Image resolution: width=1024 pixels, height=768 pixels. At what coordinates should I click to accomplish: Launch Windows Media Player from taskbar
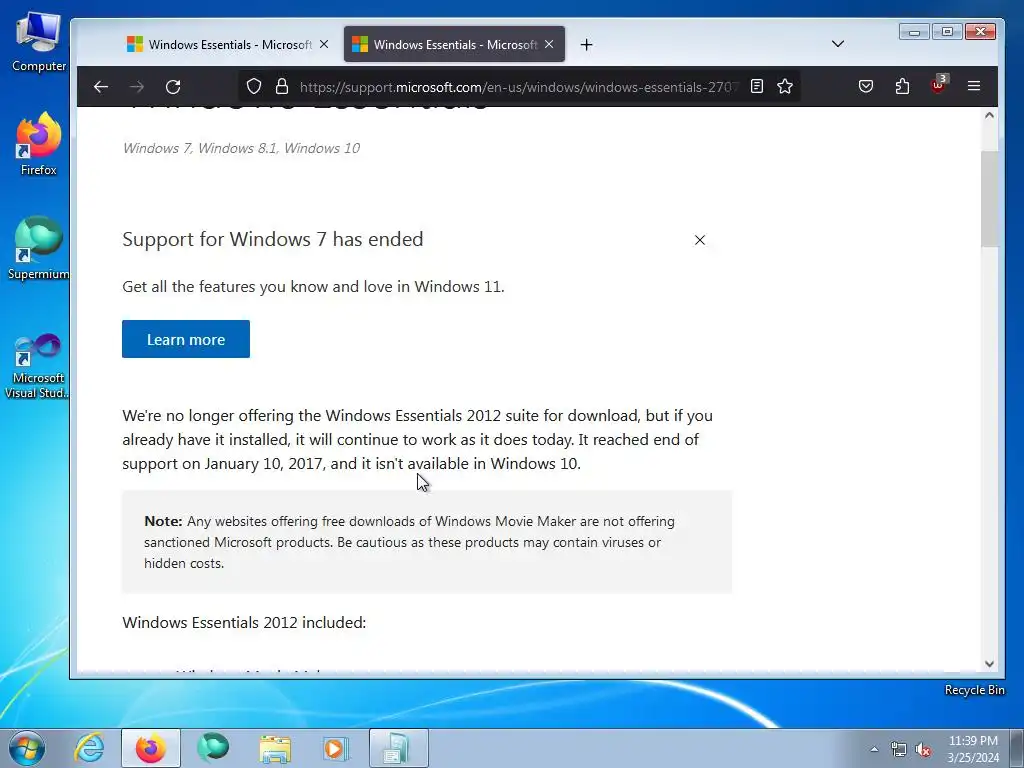336,748
